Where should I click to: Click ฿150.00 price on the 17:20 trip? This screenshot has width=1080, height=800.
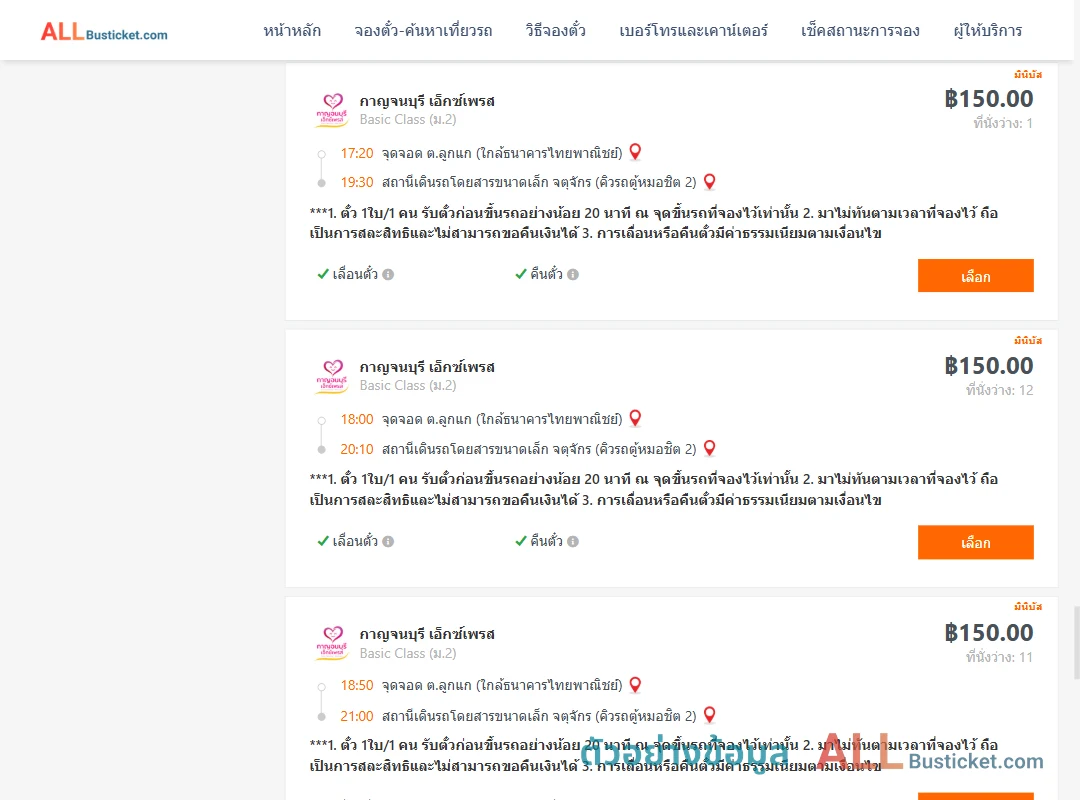[989, 99]
